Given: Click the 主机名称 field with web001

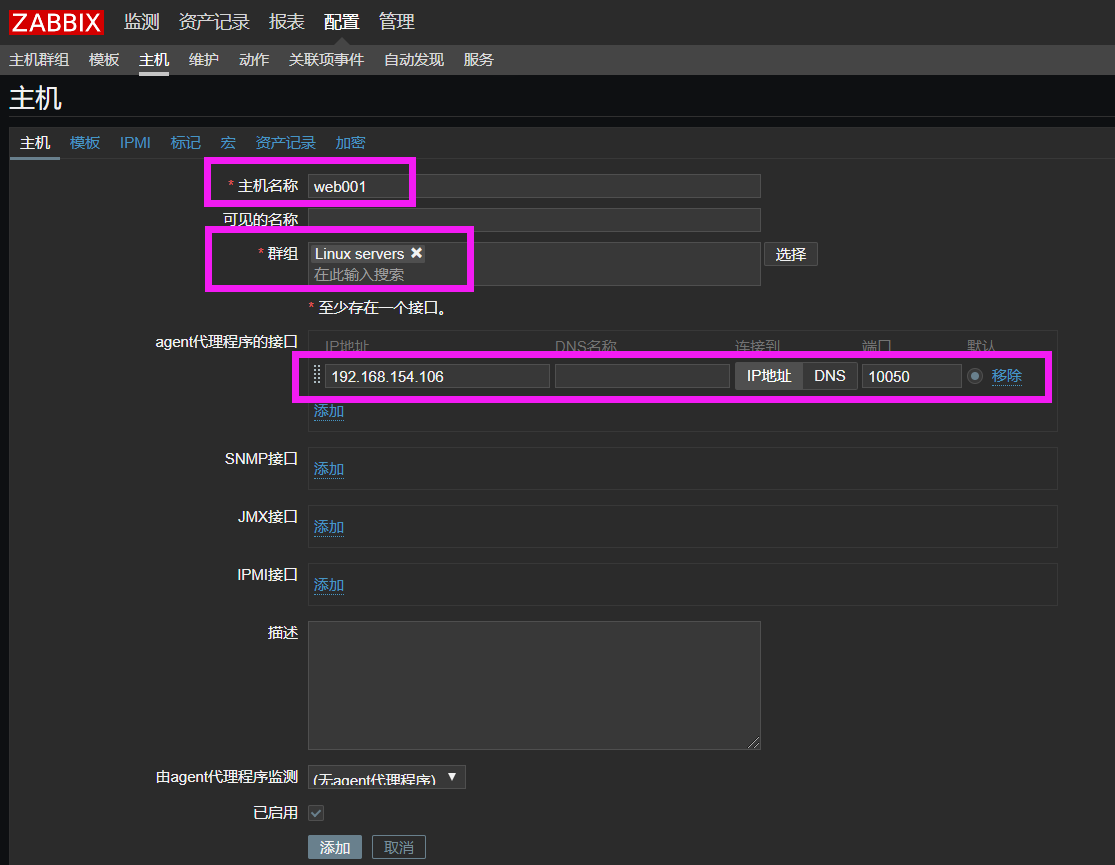Looking at the screenshot, I should coord(534,186).
